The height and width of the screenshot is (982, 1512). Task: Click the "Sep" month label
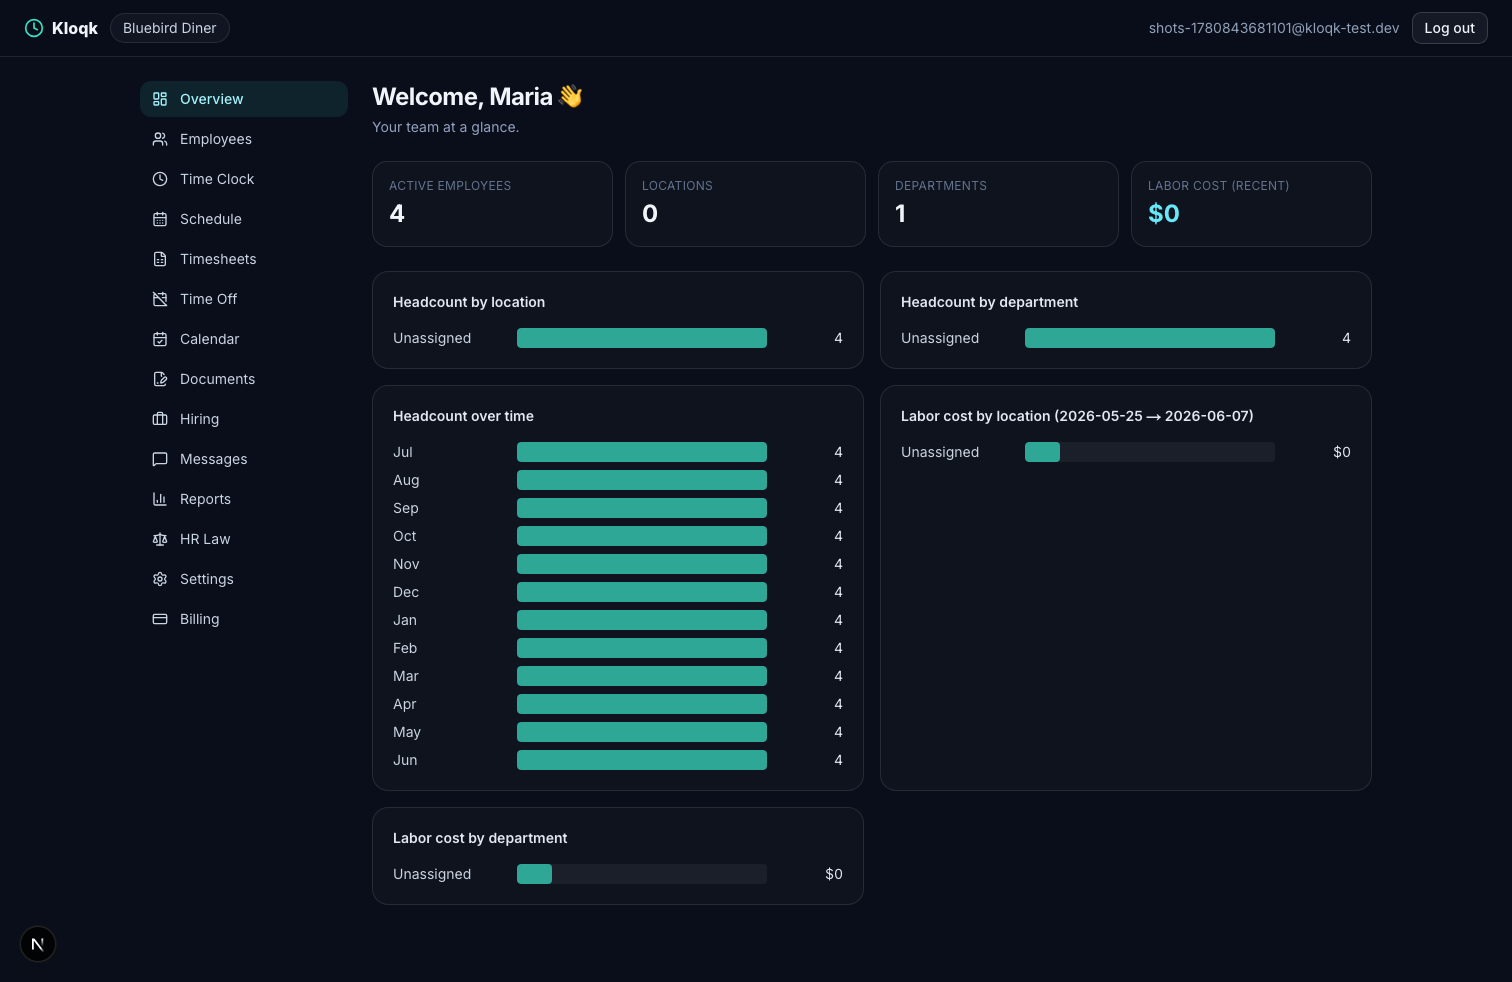pyautogui.click(x=406, y=508)
